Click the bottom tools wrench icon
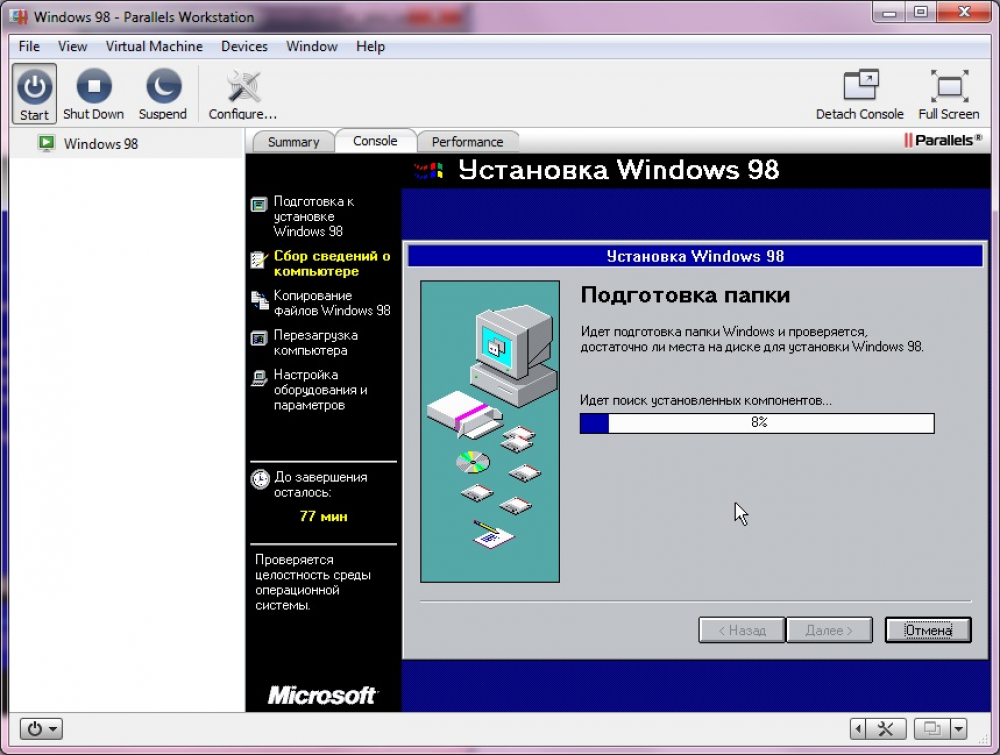The height and width of the screenshot is (755, 1000). pyautogui.click(x=886, y=728)
